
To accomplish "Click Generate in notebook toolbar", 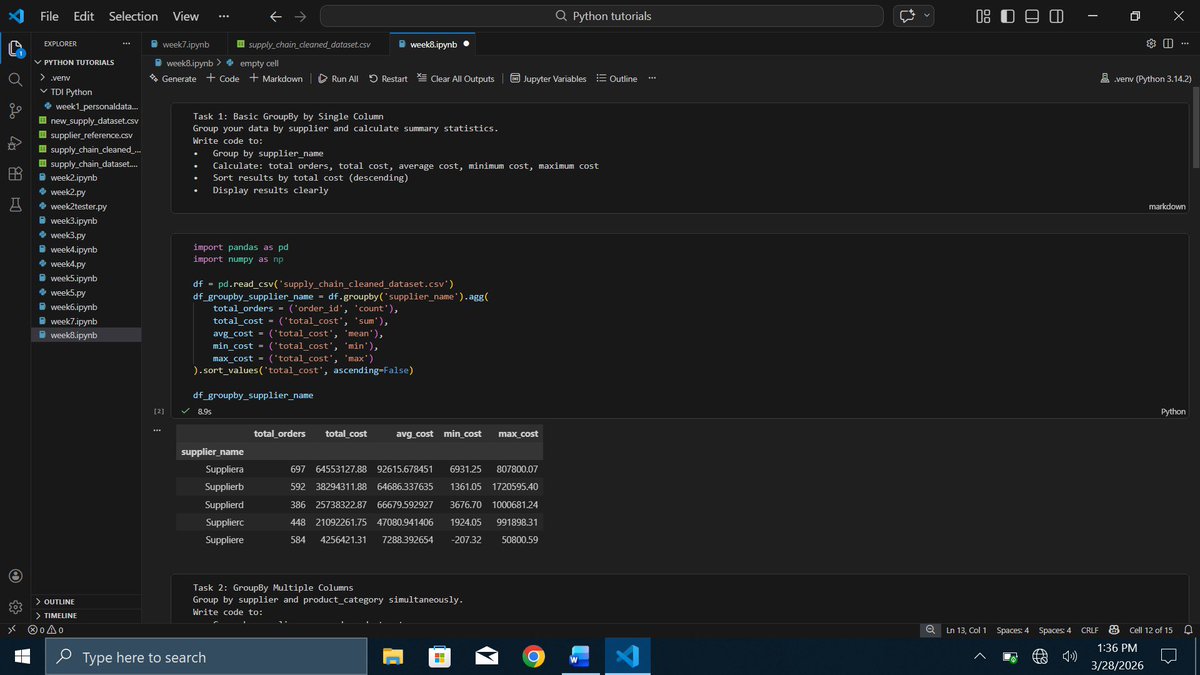I will point(173,78).
